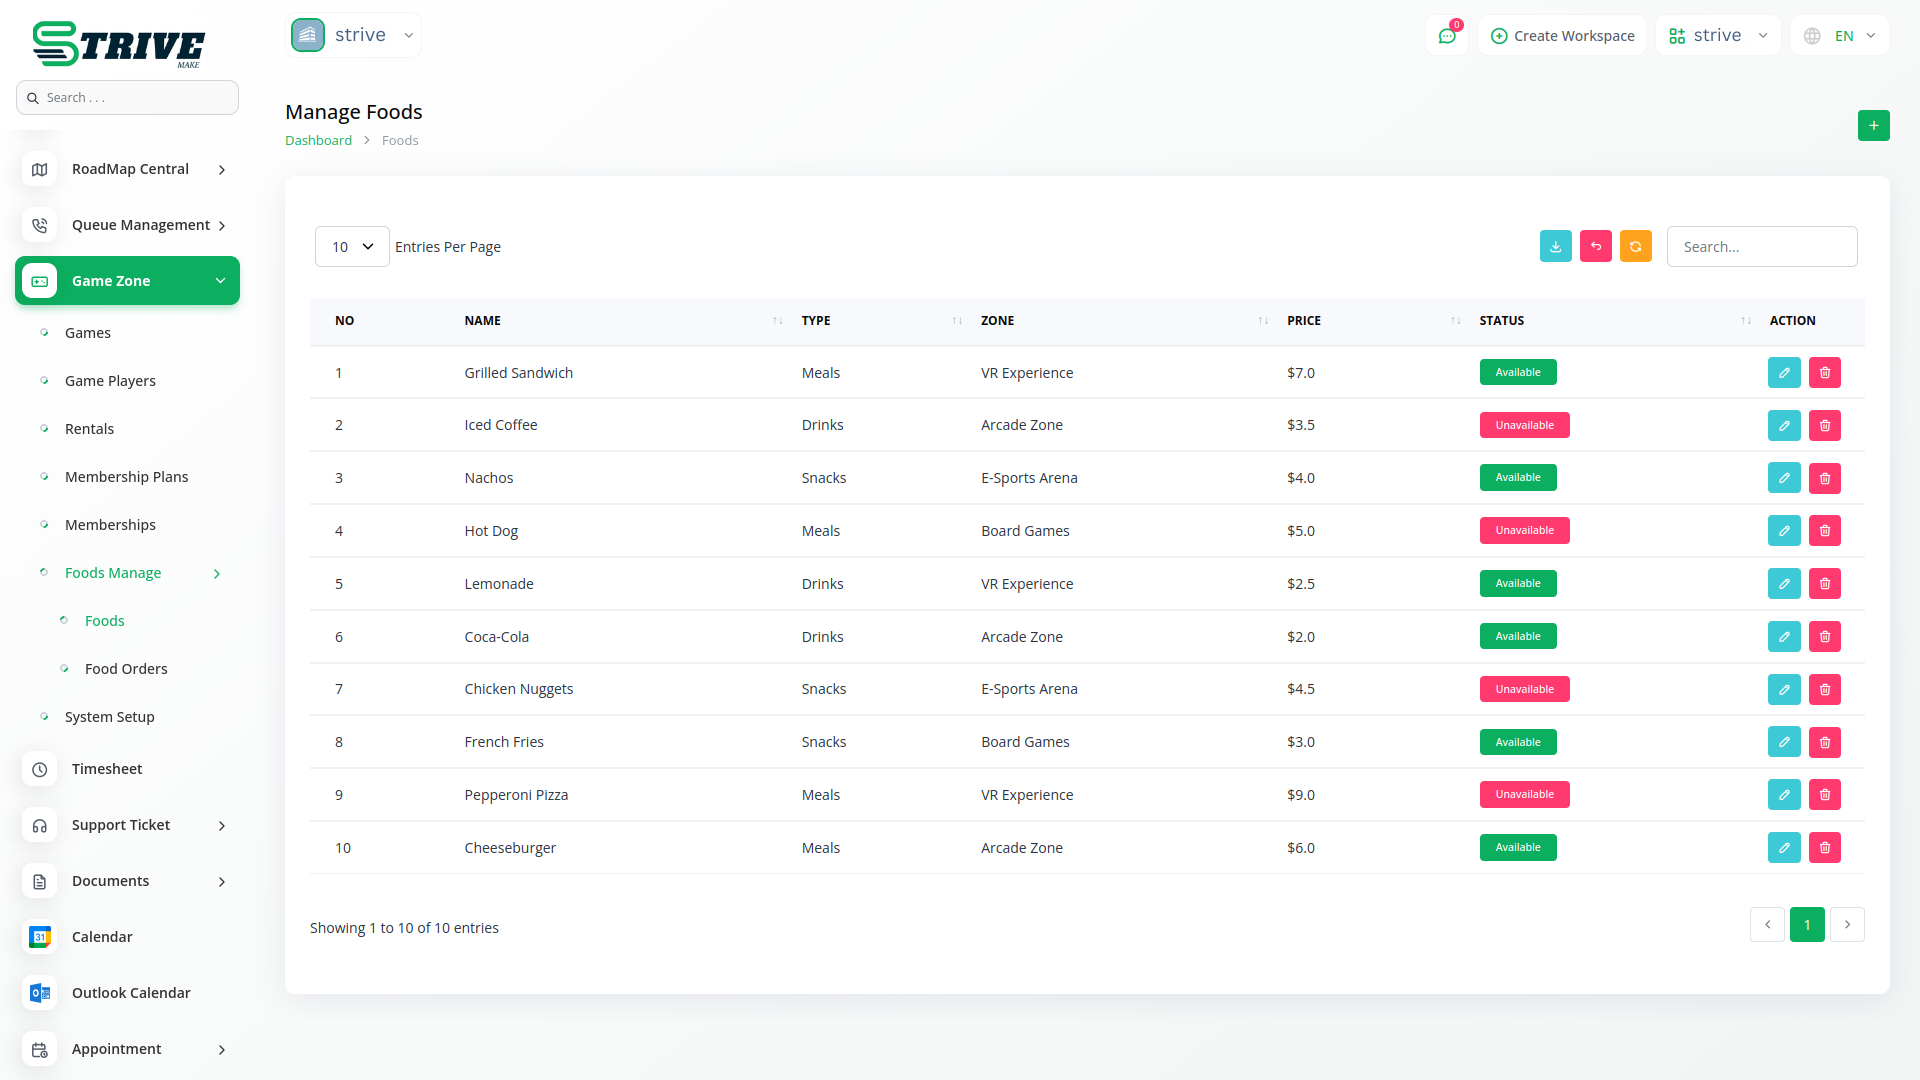The image size is (1920, 1080).
Task: Sort the table by the Price column
Action: point(1303,320)
